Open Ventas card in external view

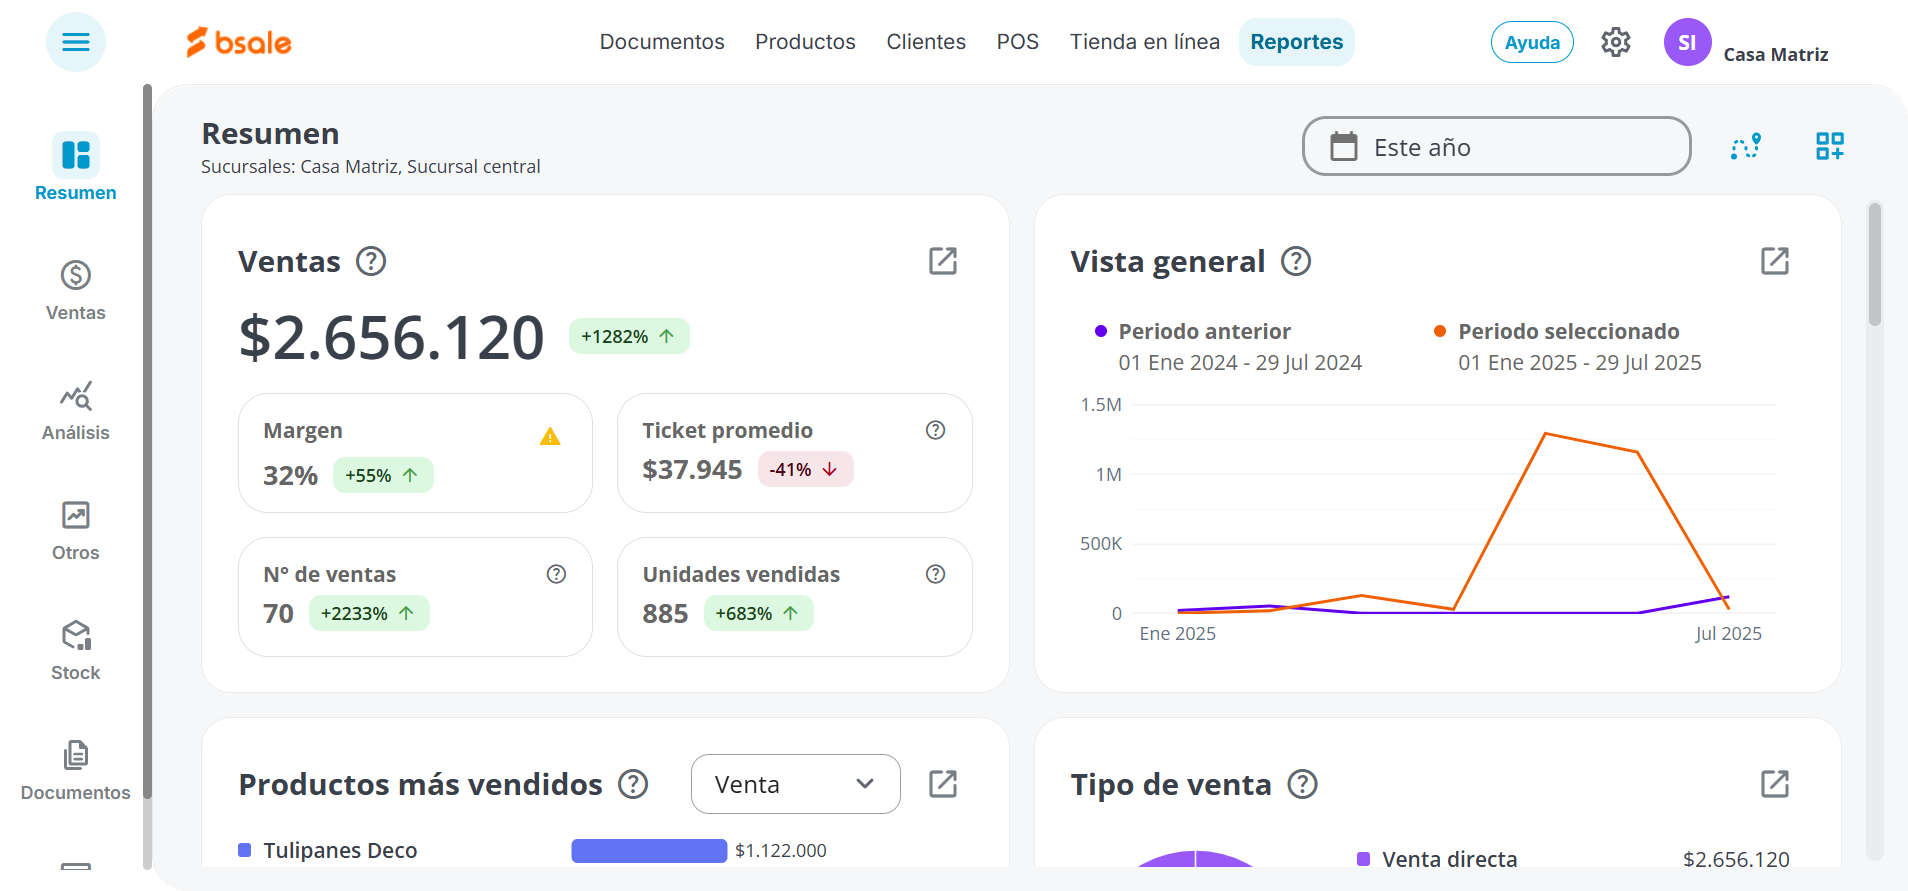click(943, 261)
